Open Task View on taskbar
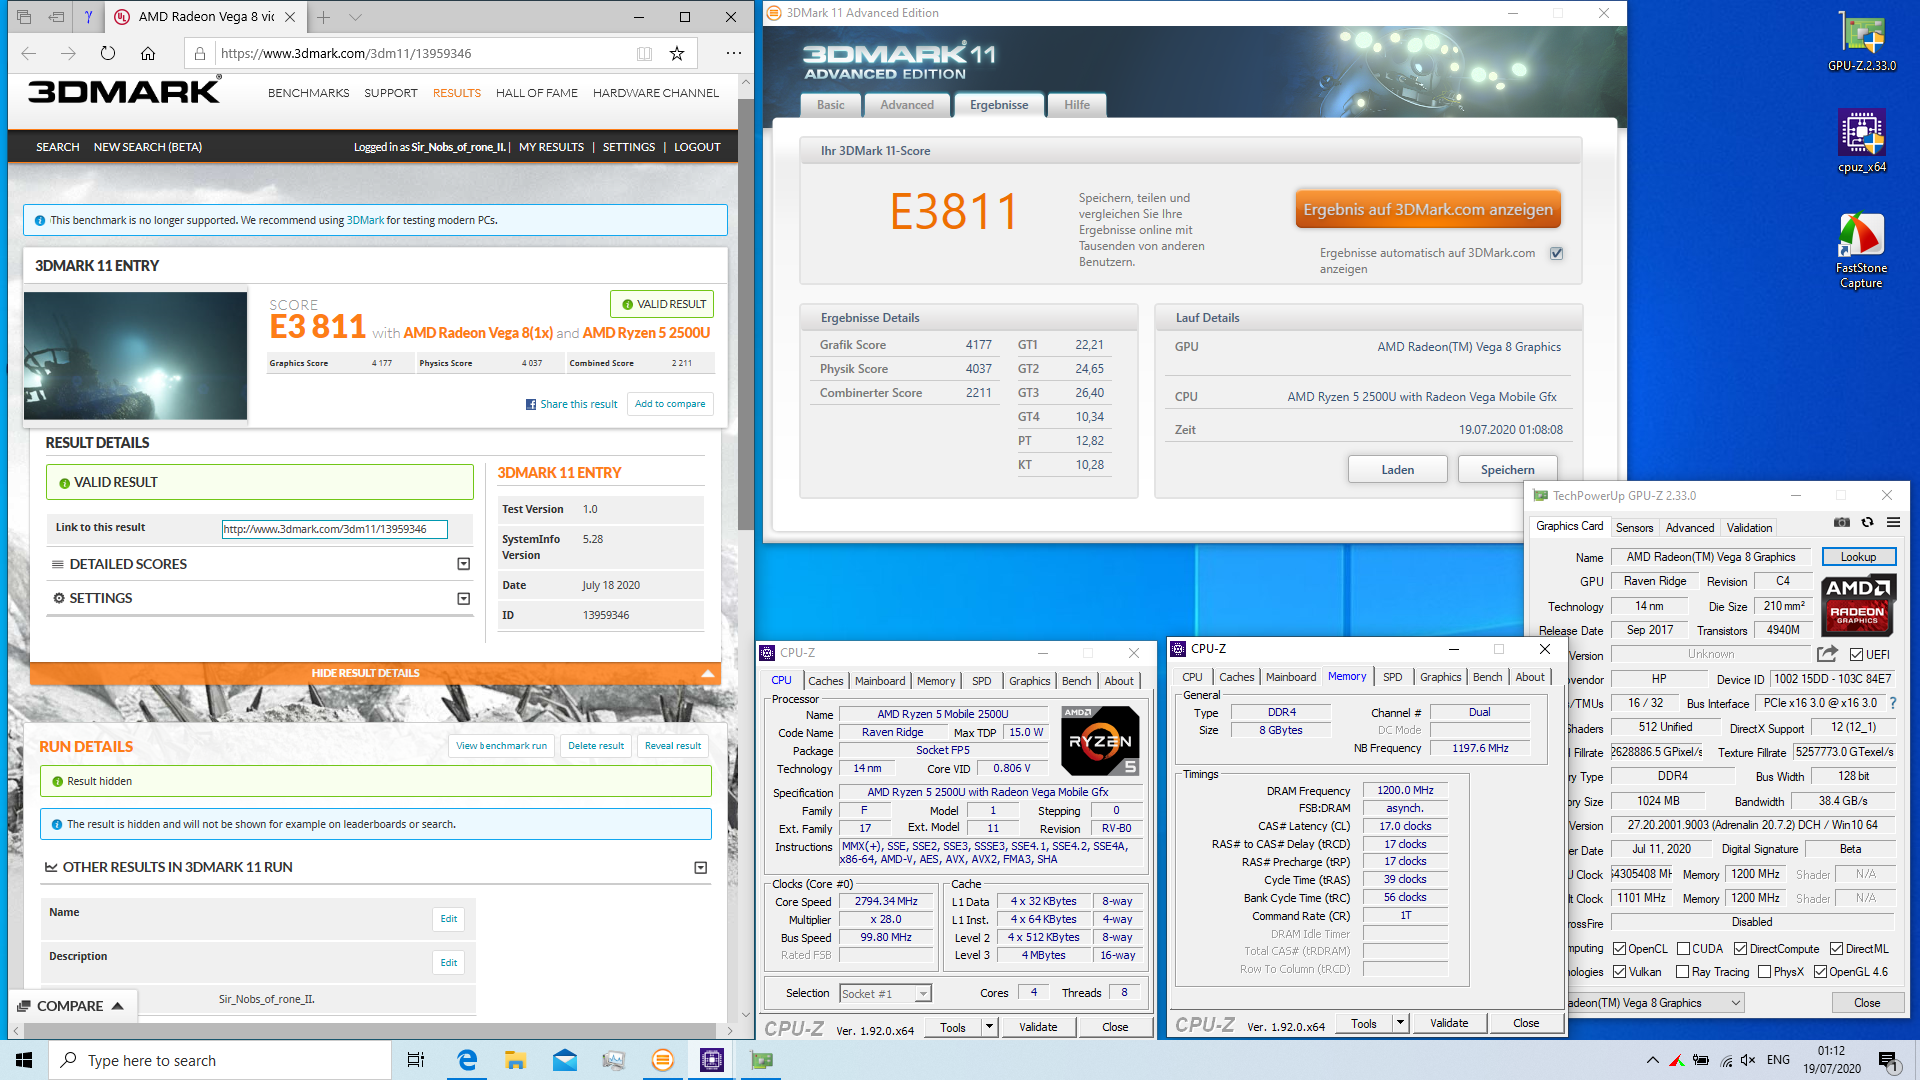Image resolution: width=1920 pixels, height=1080 pixels. pos(416,1060)
